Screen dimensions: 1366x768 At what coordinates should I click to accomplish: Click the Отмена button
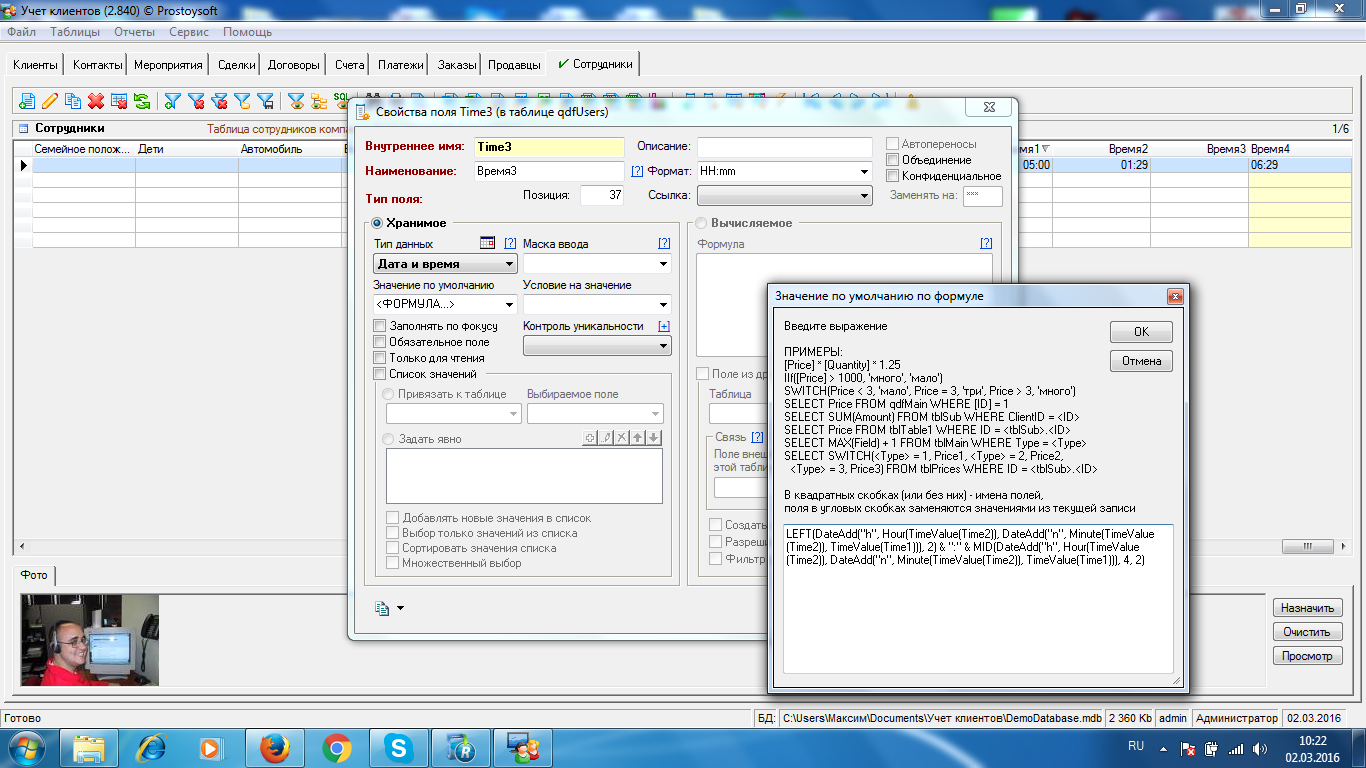pos(1141,361)
